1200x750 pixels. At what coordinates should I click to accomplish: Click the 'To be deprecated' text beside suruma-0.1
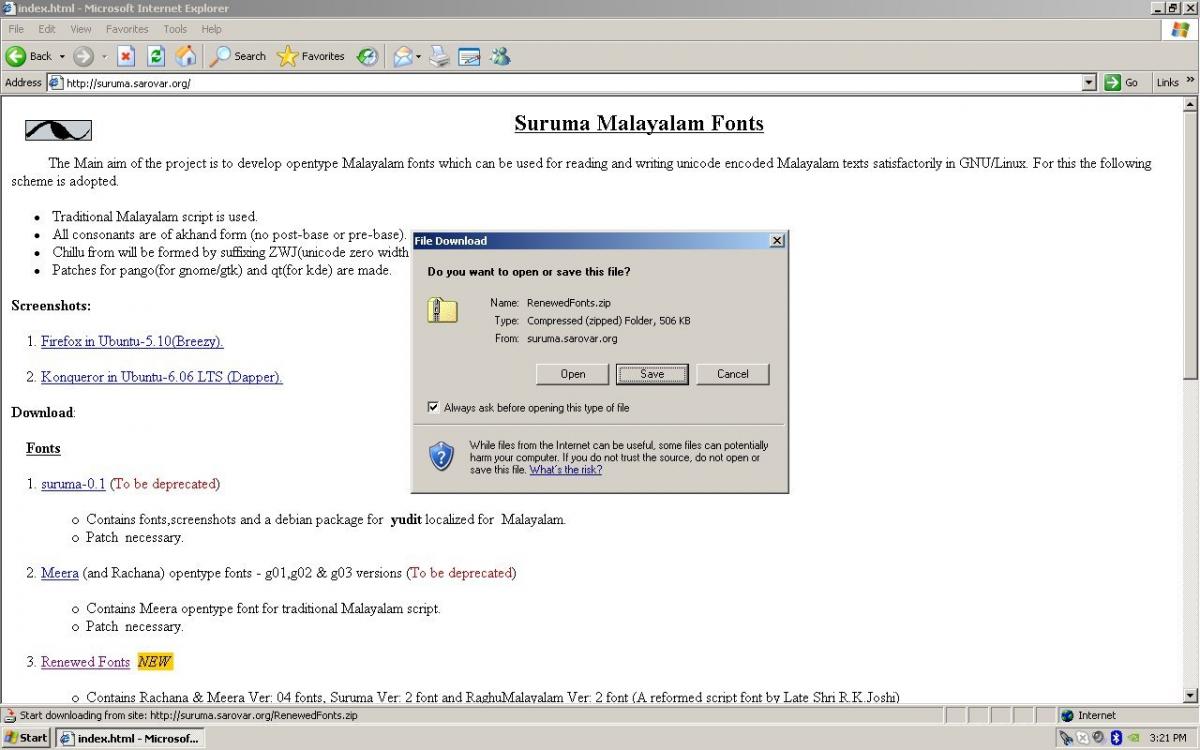(x=165, y=484)
